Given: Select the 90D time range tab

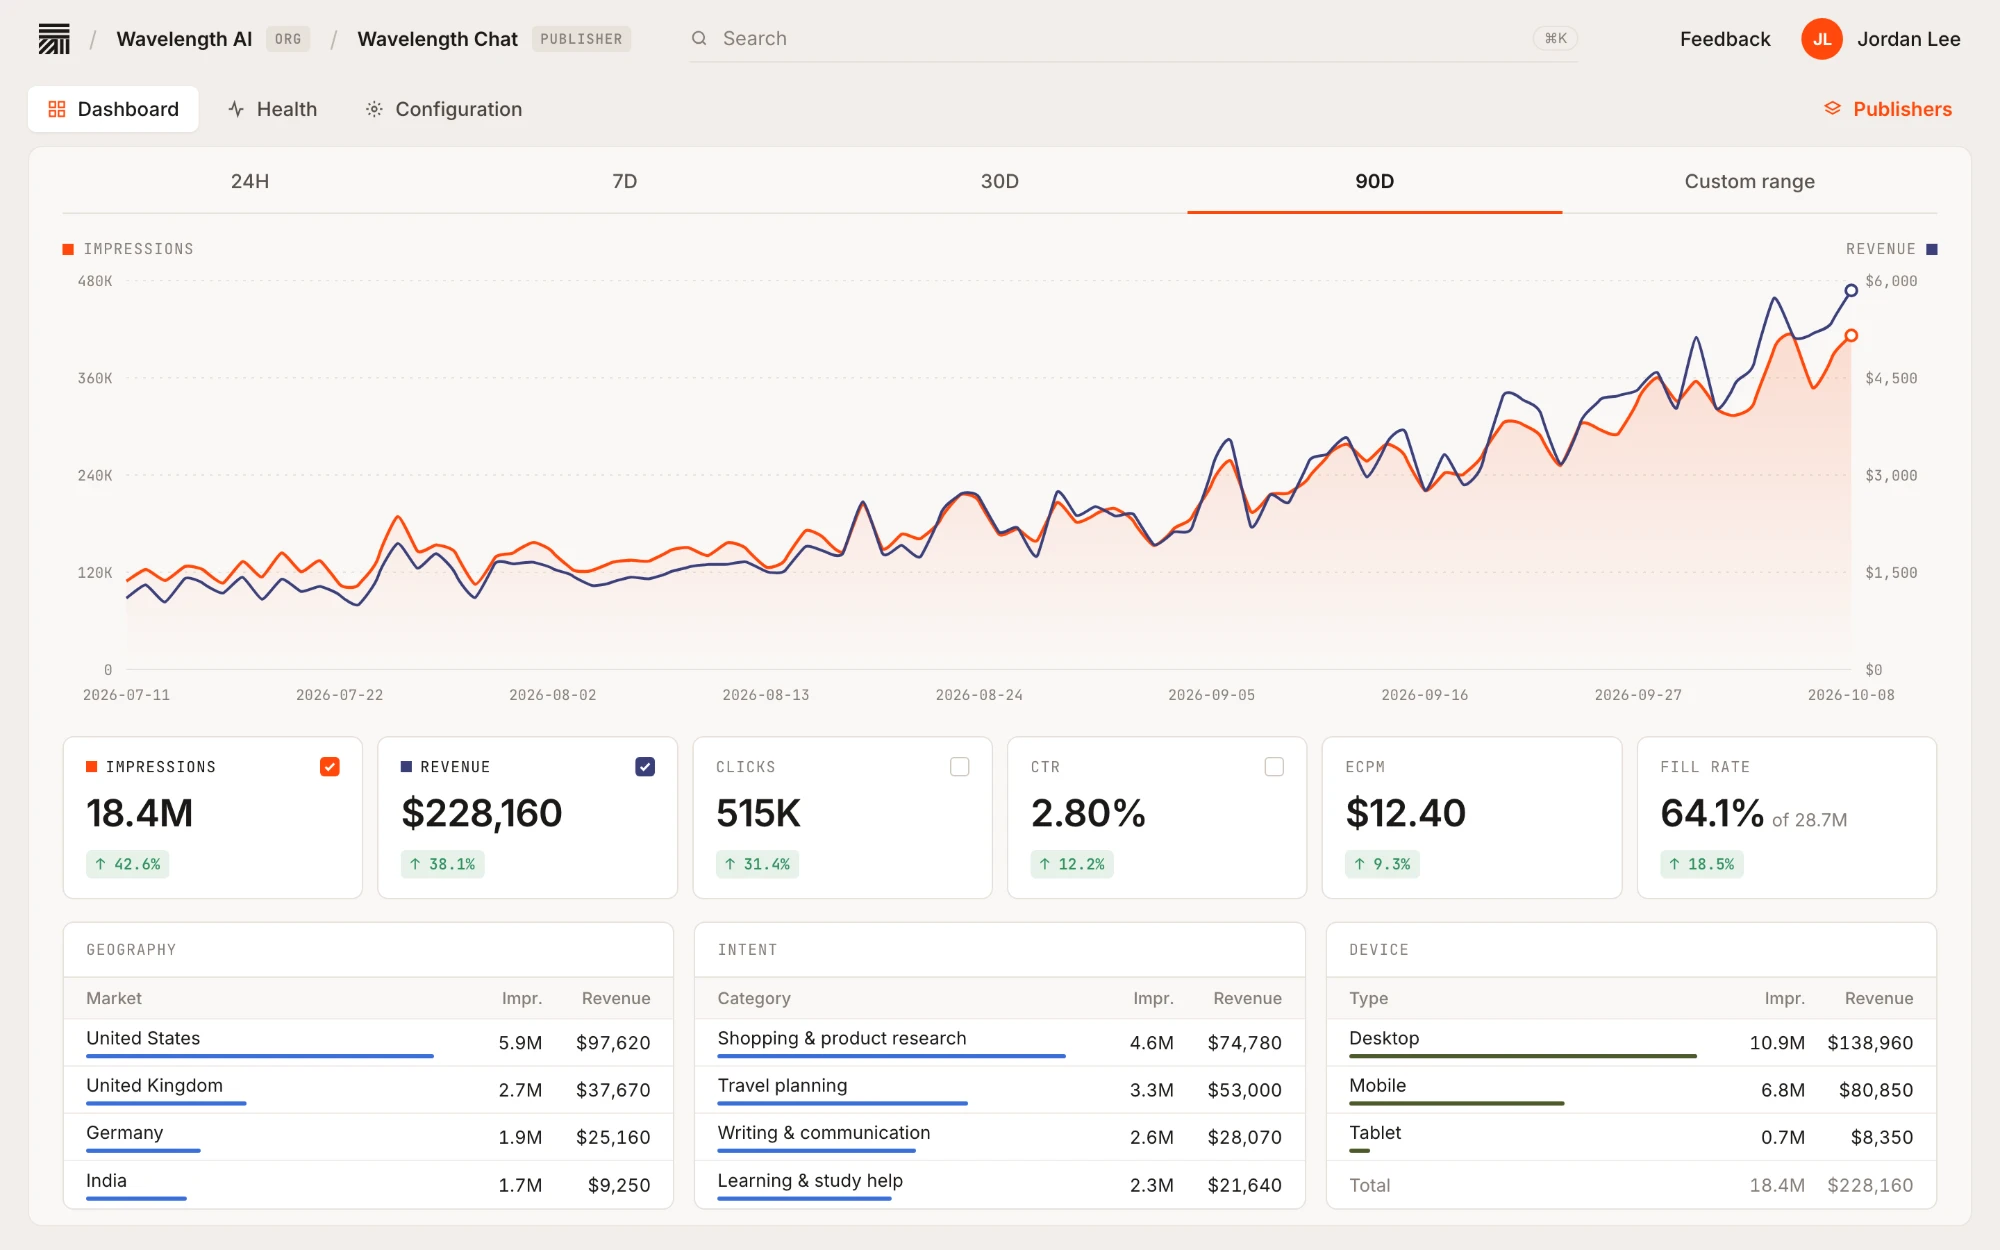Looking at the screenshot, I should tap(1375, 181).
